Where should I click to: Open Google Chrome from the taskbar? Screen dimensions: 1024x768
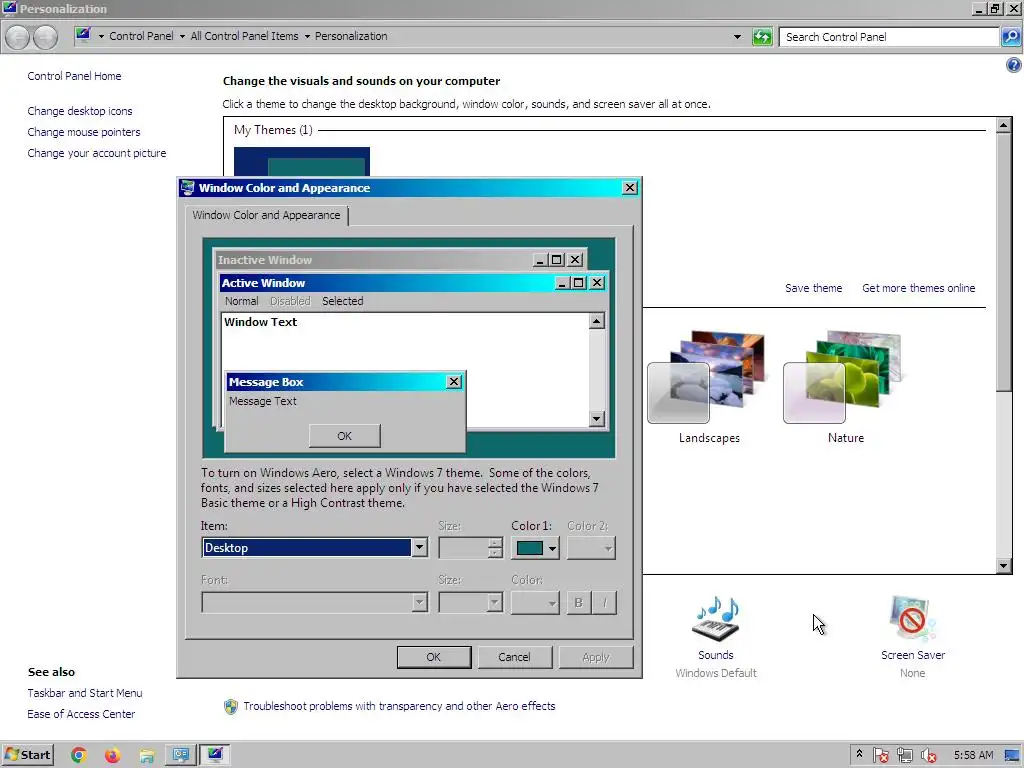pyautogui.click(x=78, y=755)
